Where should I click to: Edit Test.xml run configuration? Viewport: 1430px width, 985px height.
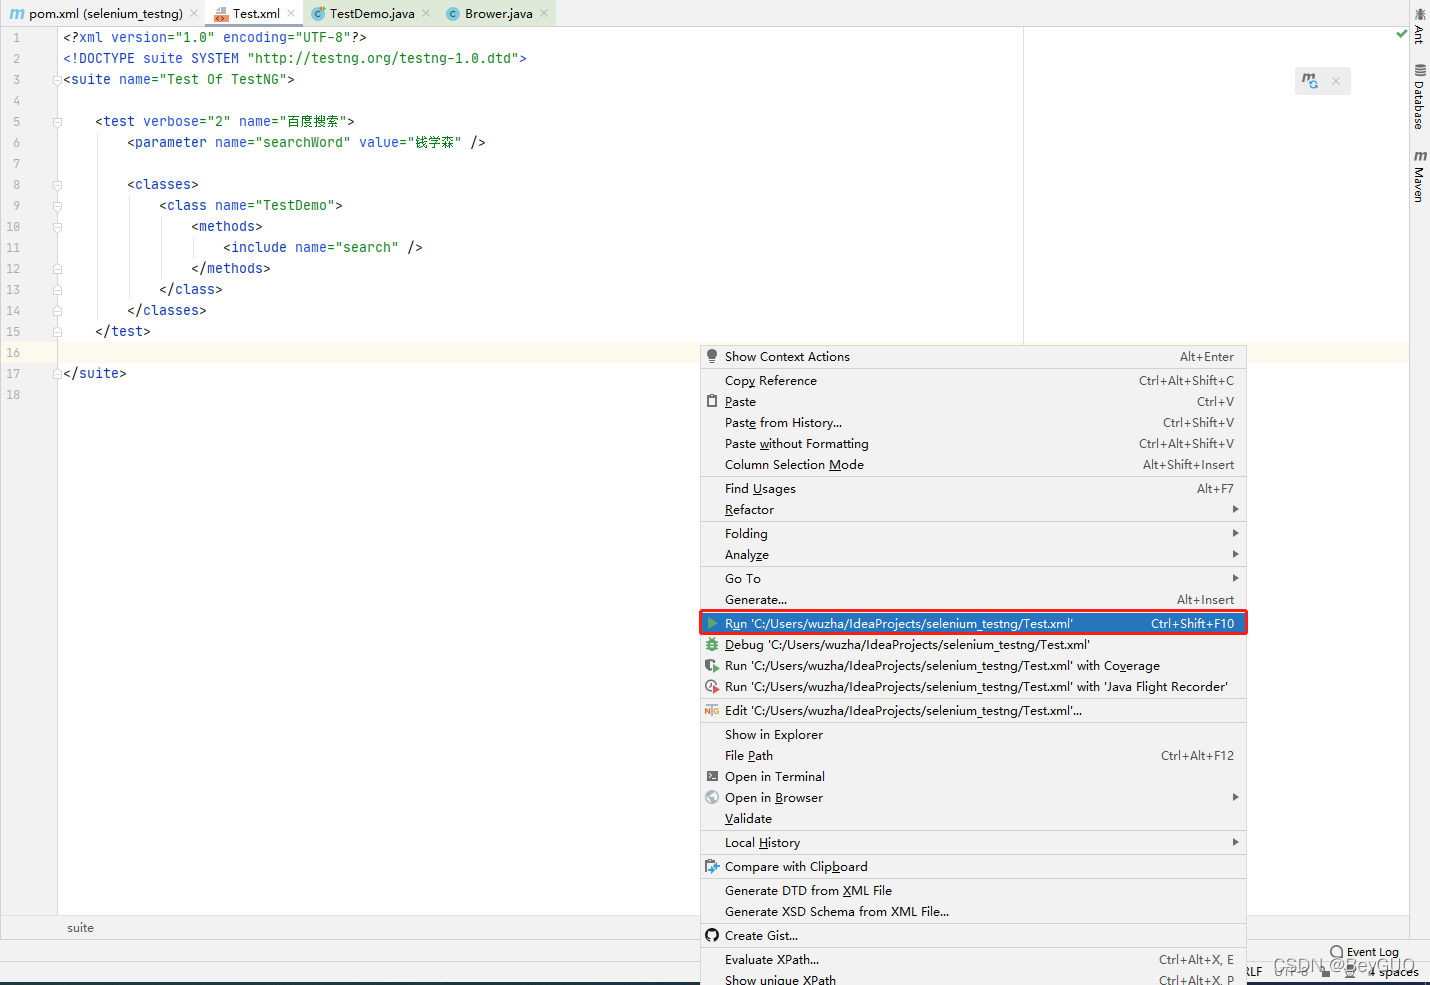[x=973, y=711]
